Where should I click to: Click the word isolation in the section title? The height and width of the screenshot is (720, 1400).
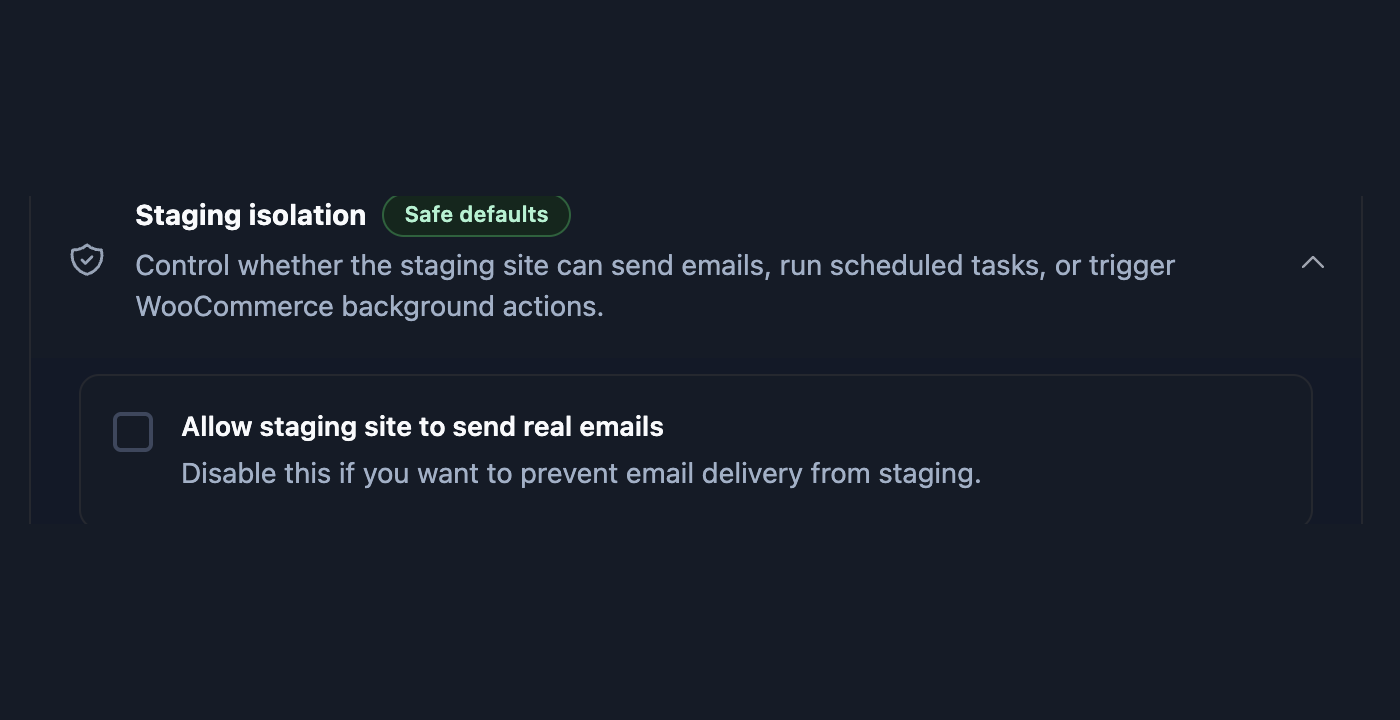tap(307, 215)
